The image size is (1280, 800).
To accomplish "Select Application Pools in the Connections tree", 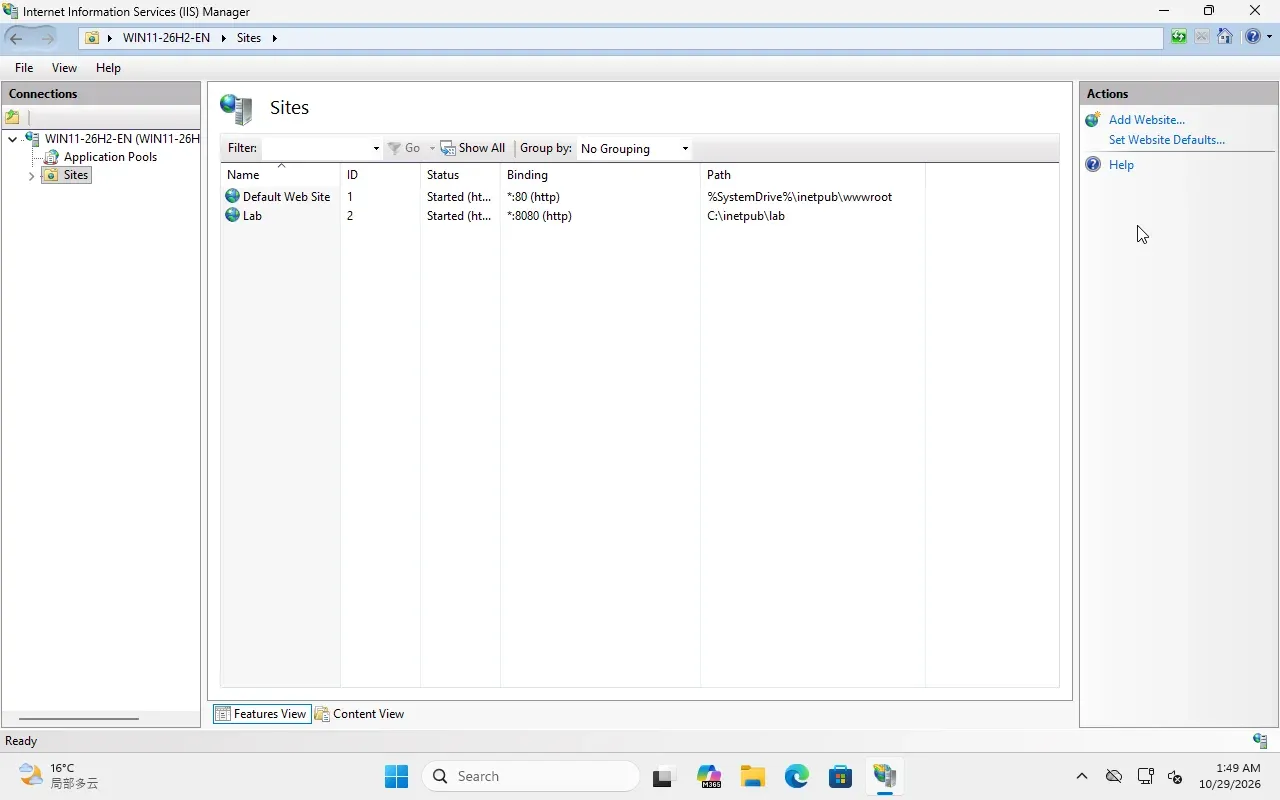I will point(110,157).
